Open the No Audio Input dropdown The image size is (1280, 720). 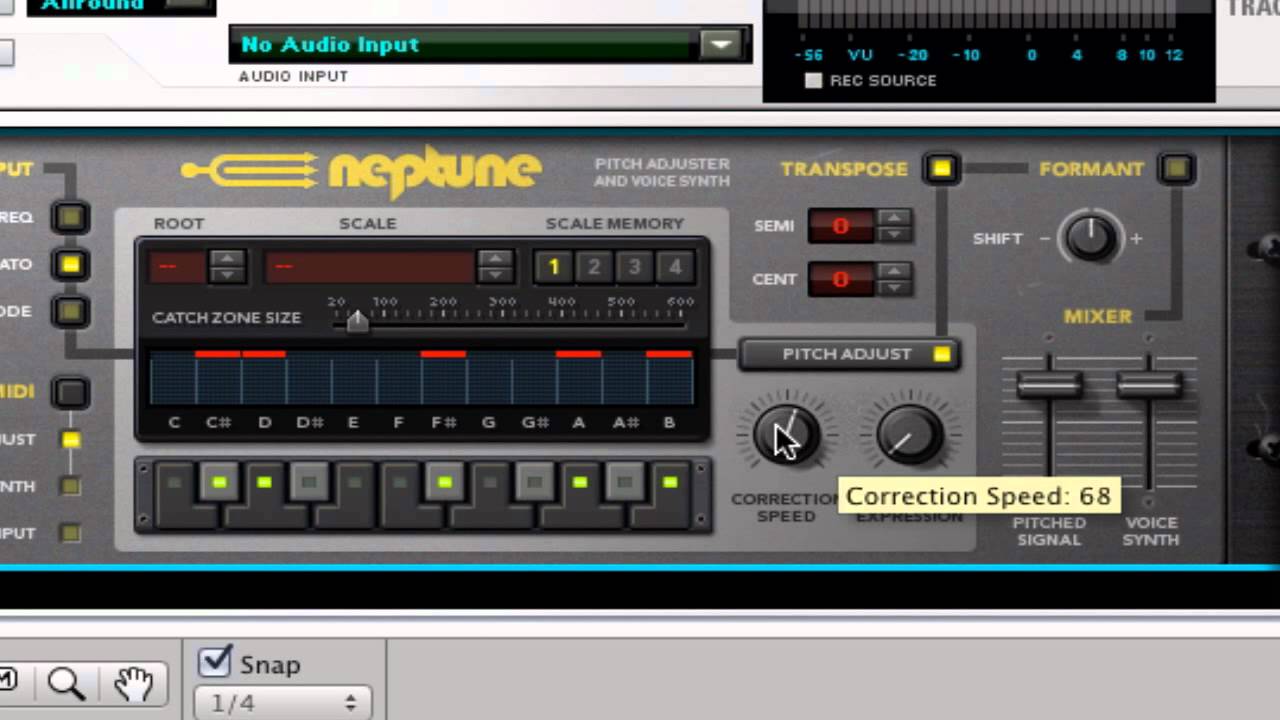pyautogui.click(x=721, y=44)
